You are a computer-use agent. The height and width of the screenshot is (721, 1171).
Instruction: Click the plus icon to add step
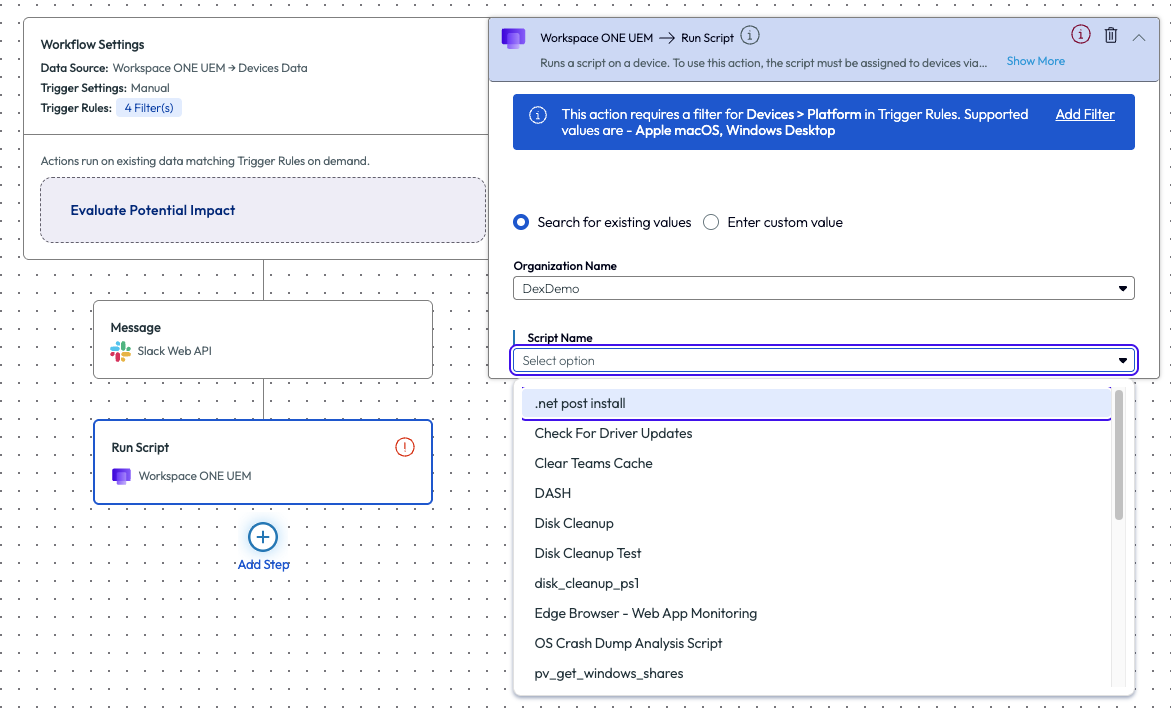[263, 537]
